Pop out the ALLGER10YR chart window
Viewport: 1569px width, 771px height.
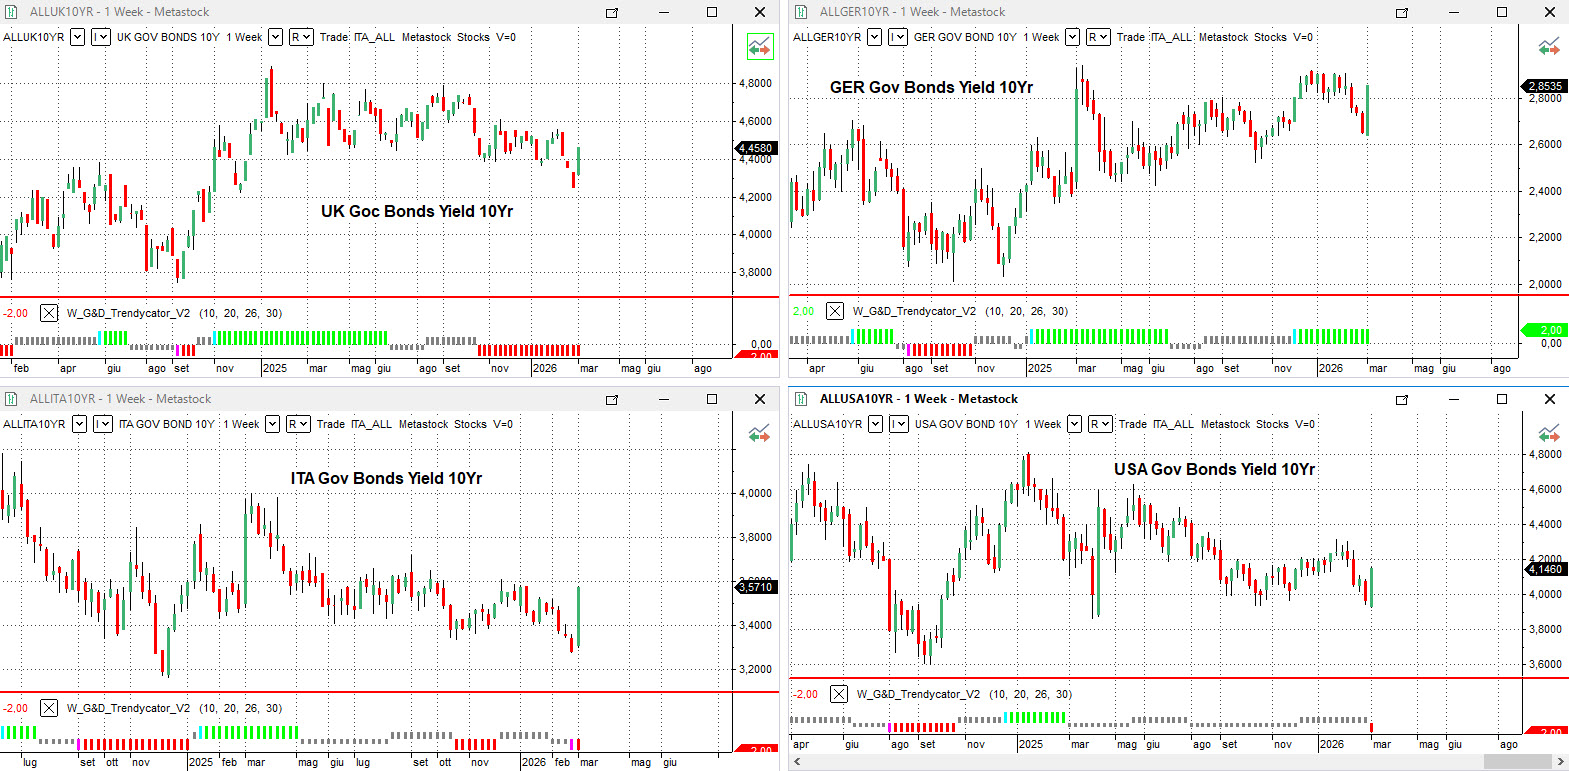click(1402, 12)
